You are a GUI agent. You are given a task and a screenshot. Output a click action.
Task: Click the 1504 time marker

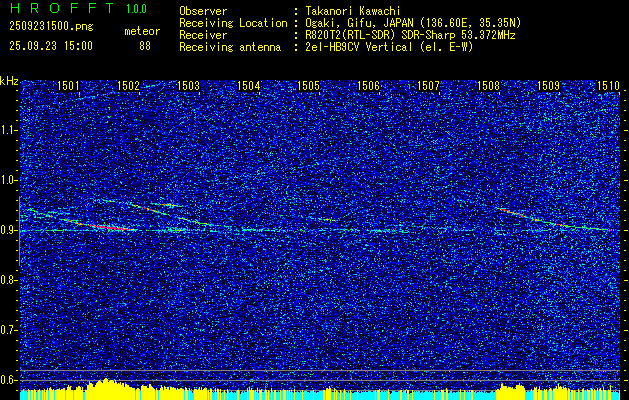coord(248,86)
